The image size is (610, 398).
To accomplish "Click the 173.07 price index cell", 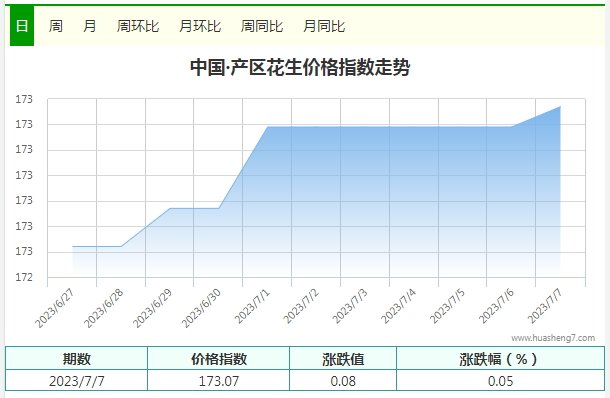I will 219,380.
